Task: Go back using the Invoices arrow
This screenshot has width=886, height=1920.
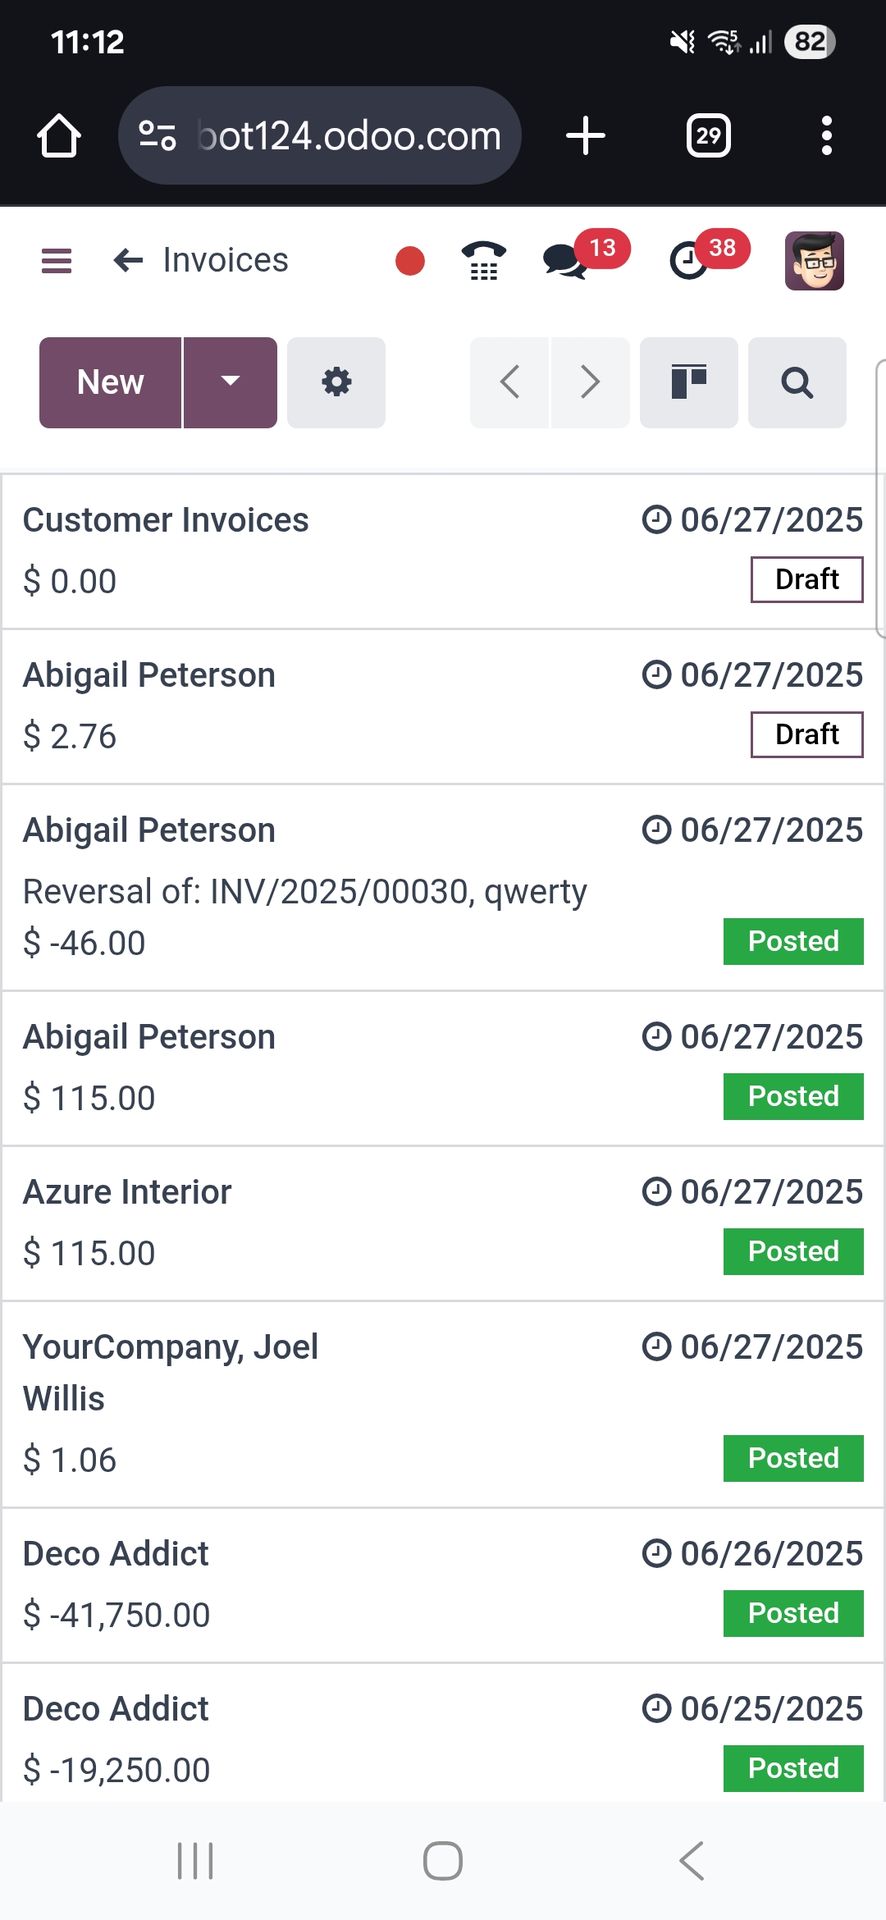Action: pyautogui.click(x=128, y=261)
